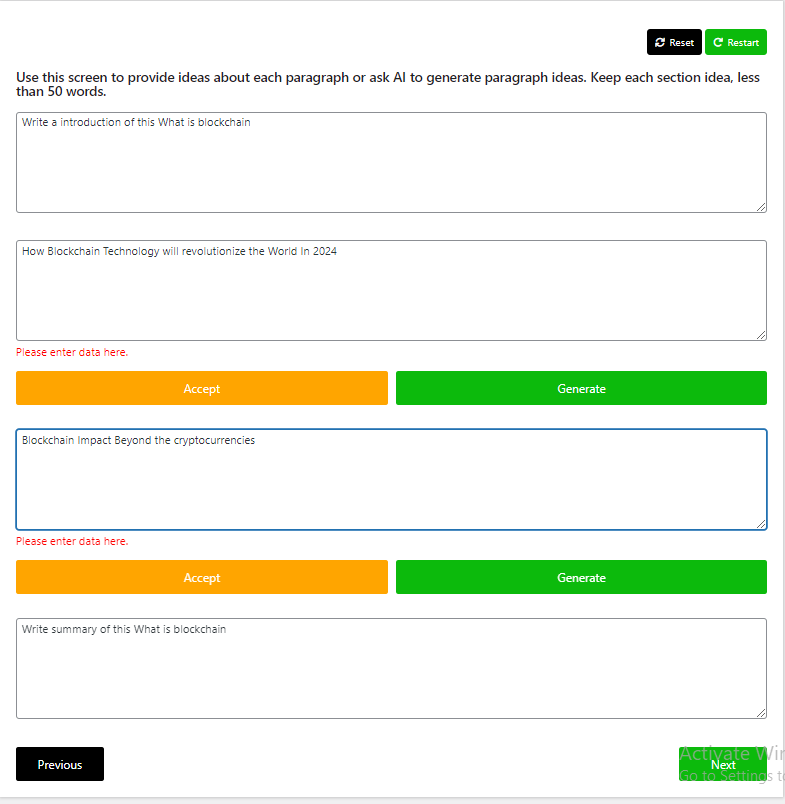Select the 'Write summary of this' text box
The height and width of the screenshot is (804, 785).
point(391,669)
